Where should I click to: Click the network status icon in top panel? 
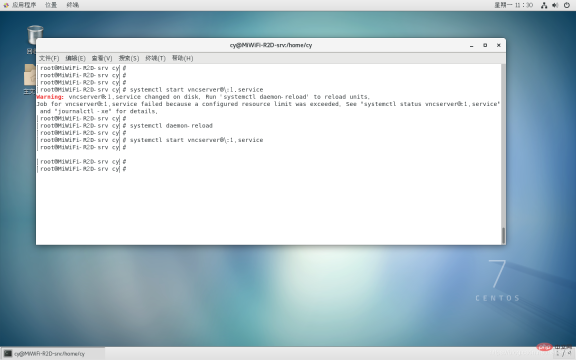point(544,5)
